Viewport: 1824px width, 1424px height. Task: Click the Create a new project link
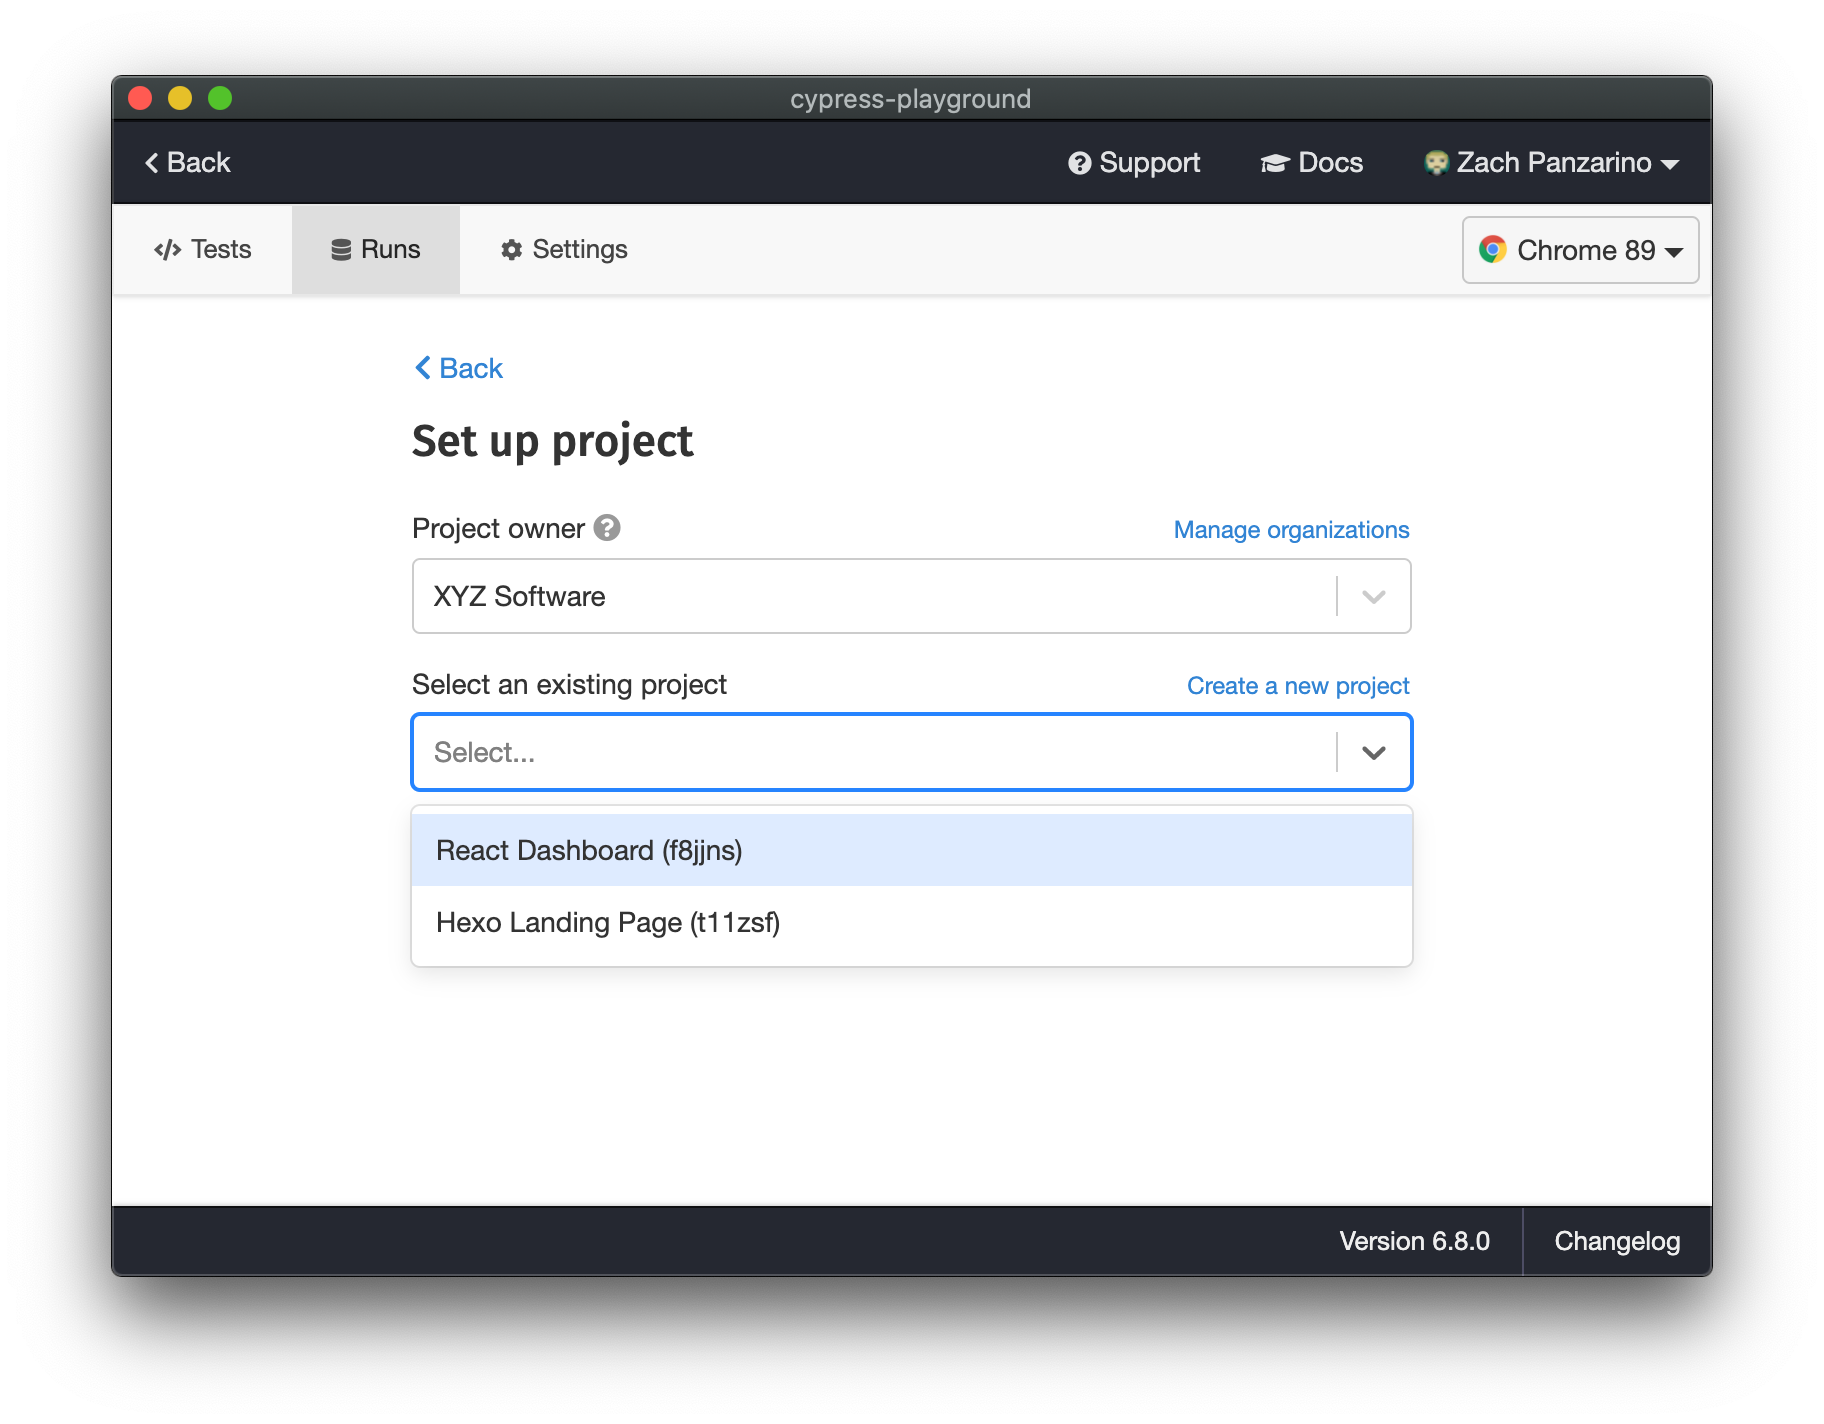tap(1298, 685)
